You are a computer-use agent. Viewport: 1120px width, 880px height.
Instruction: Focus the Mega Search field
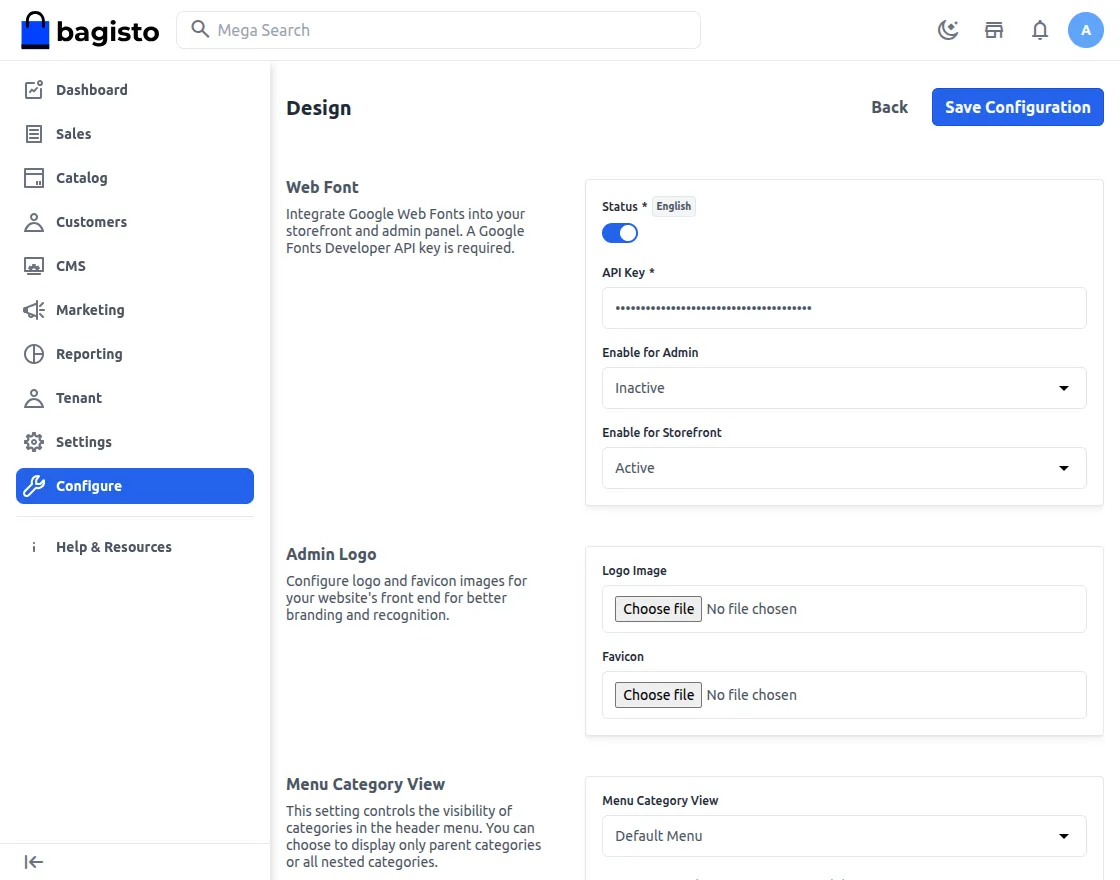[438, 30]
